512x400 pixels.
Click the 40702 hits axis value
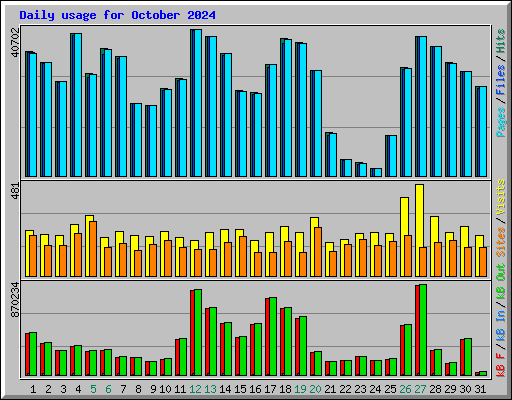(15, 42)
